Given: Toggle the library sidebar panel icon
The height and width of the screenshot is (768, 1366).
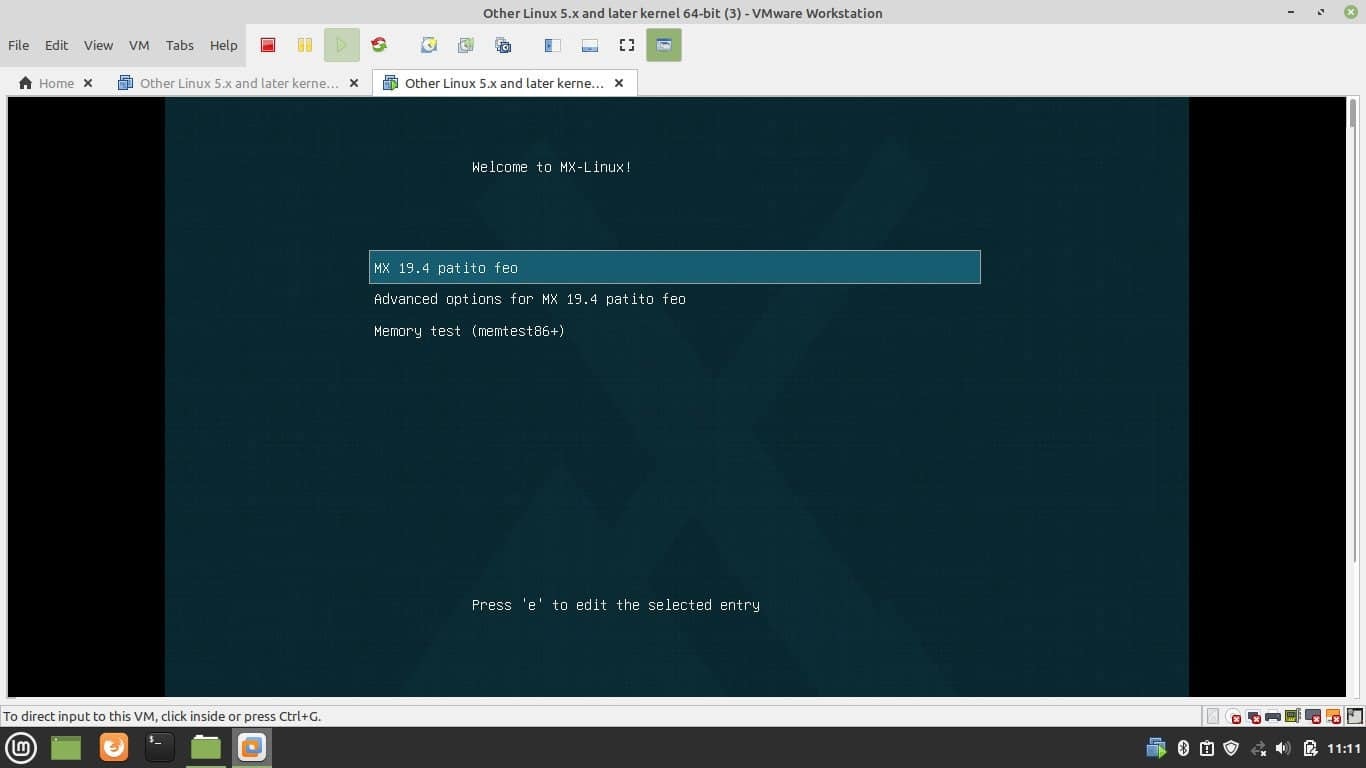Looking at the screenshot, I should [552, 45].
